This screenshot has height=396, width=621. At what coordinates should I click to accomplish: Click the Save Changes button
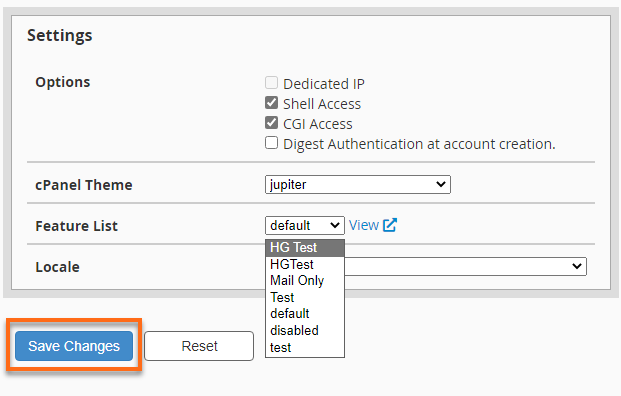click(x=74, y=346)
